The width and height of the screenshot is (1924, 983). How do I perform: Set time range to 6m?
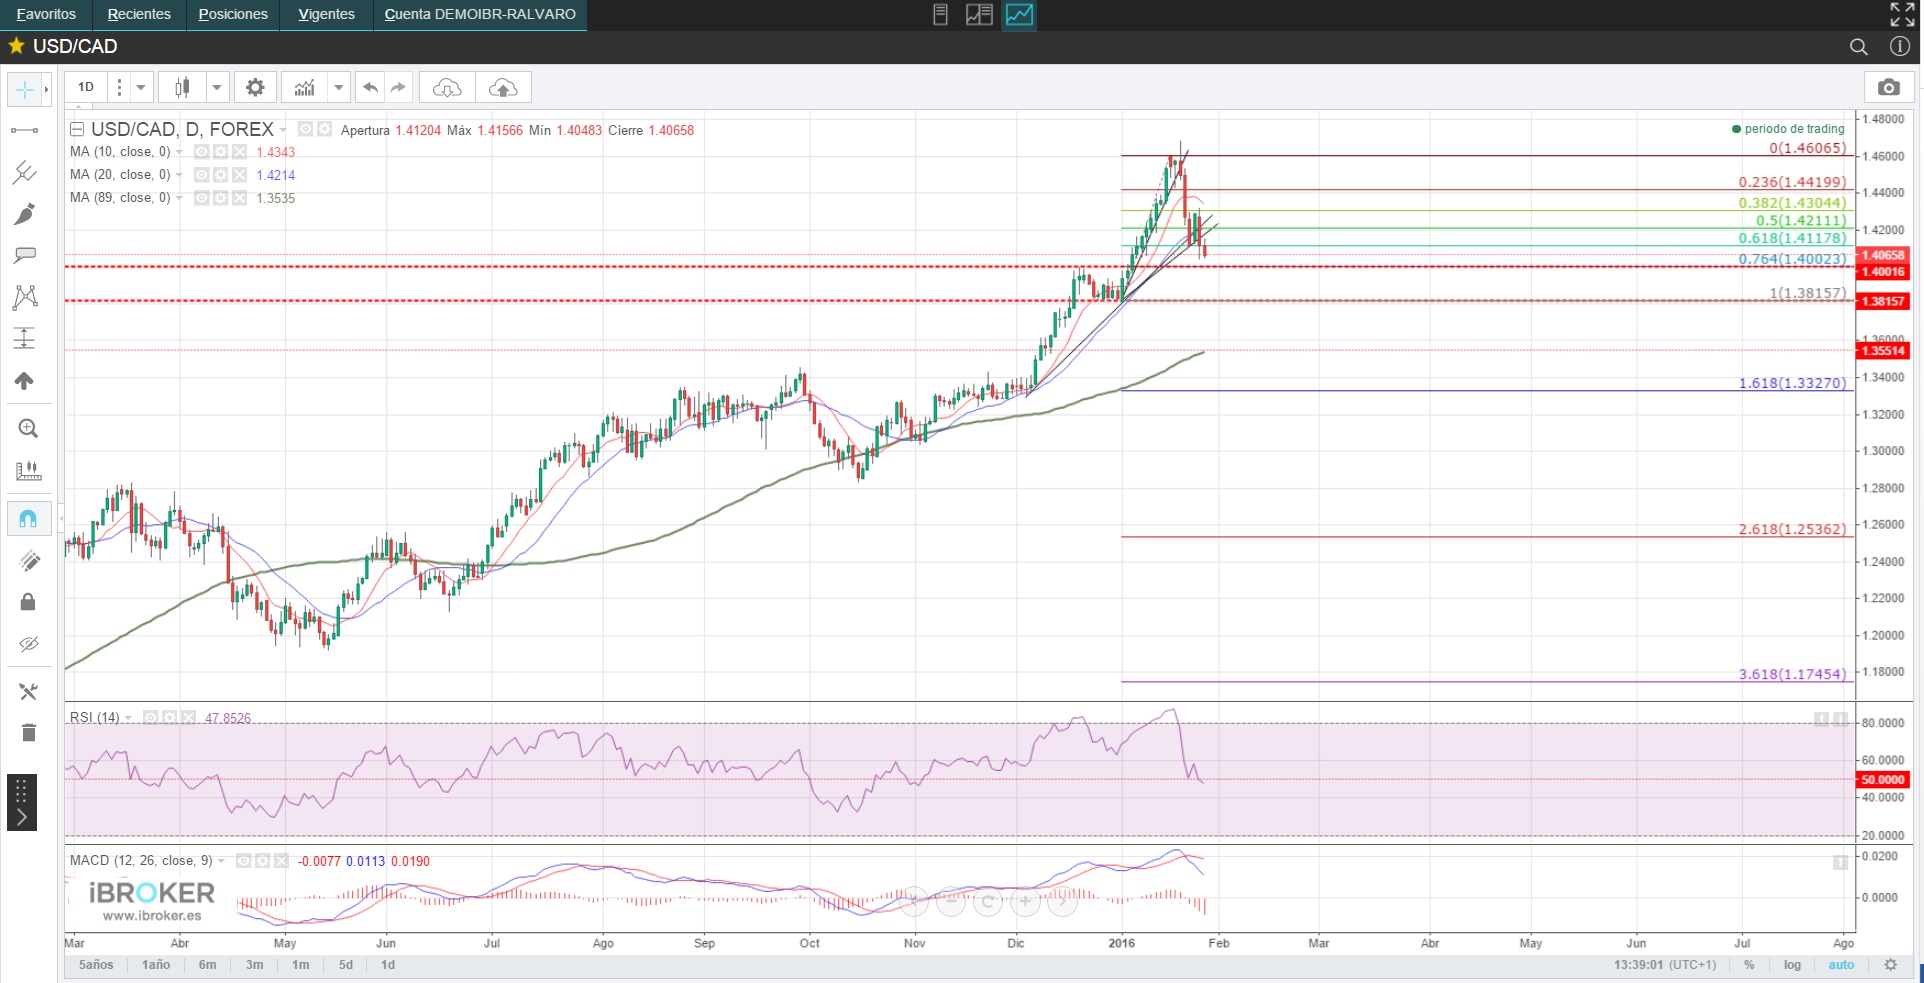tap(207, 965)
